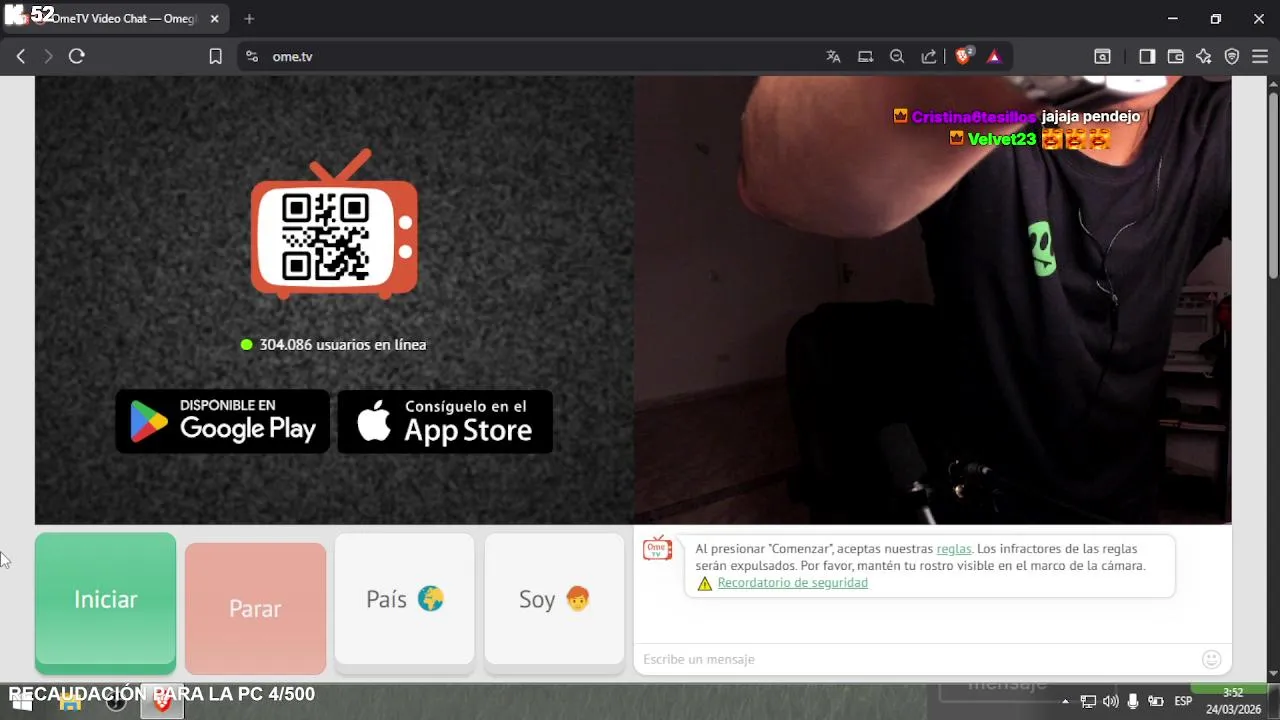Click the taskbar clock and date
Viewport: 1280px width, 720px height.
point(1233,701)
